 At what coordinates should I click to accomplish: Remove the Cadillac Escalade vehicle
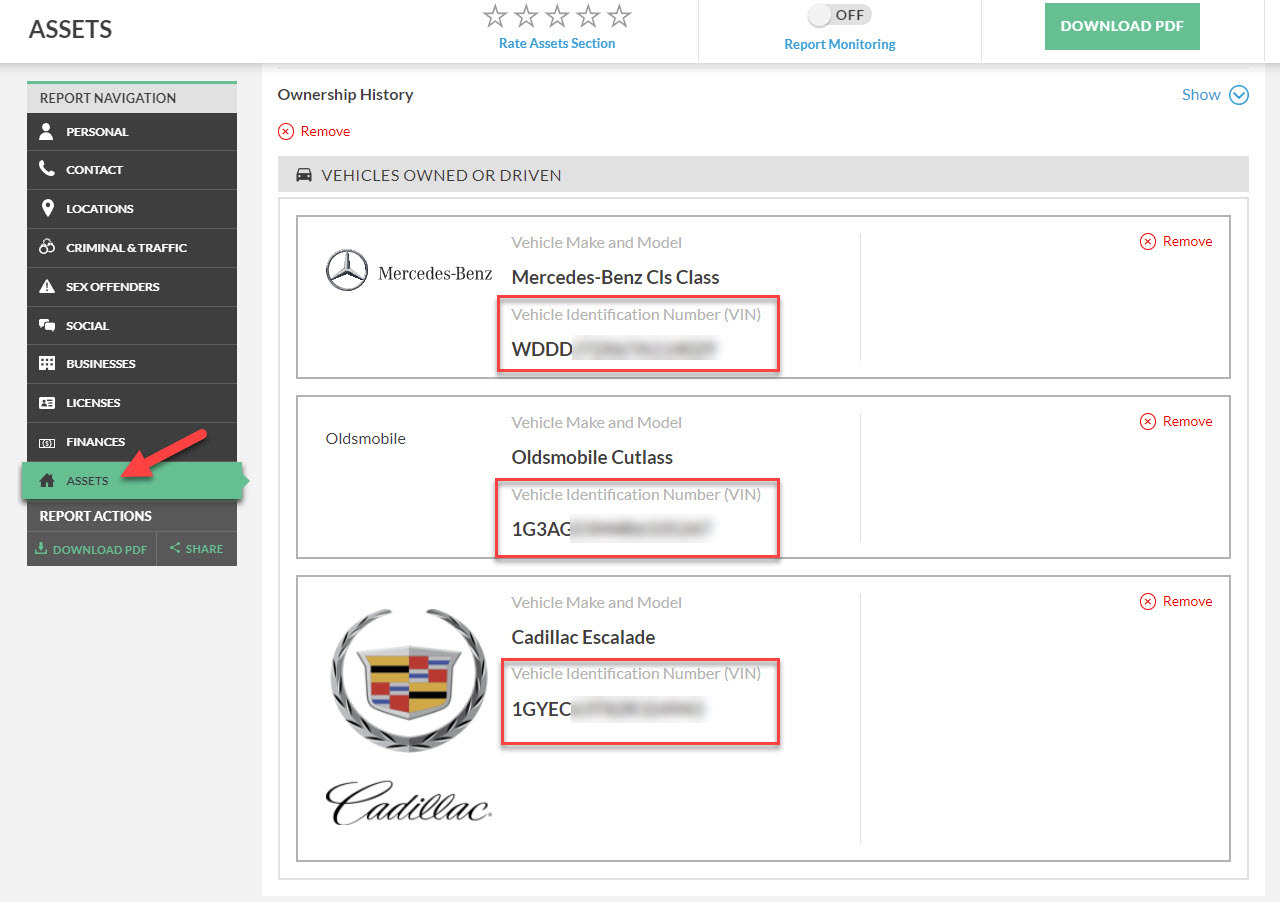coord(1176,601)
